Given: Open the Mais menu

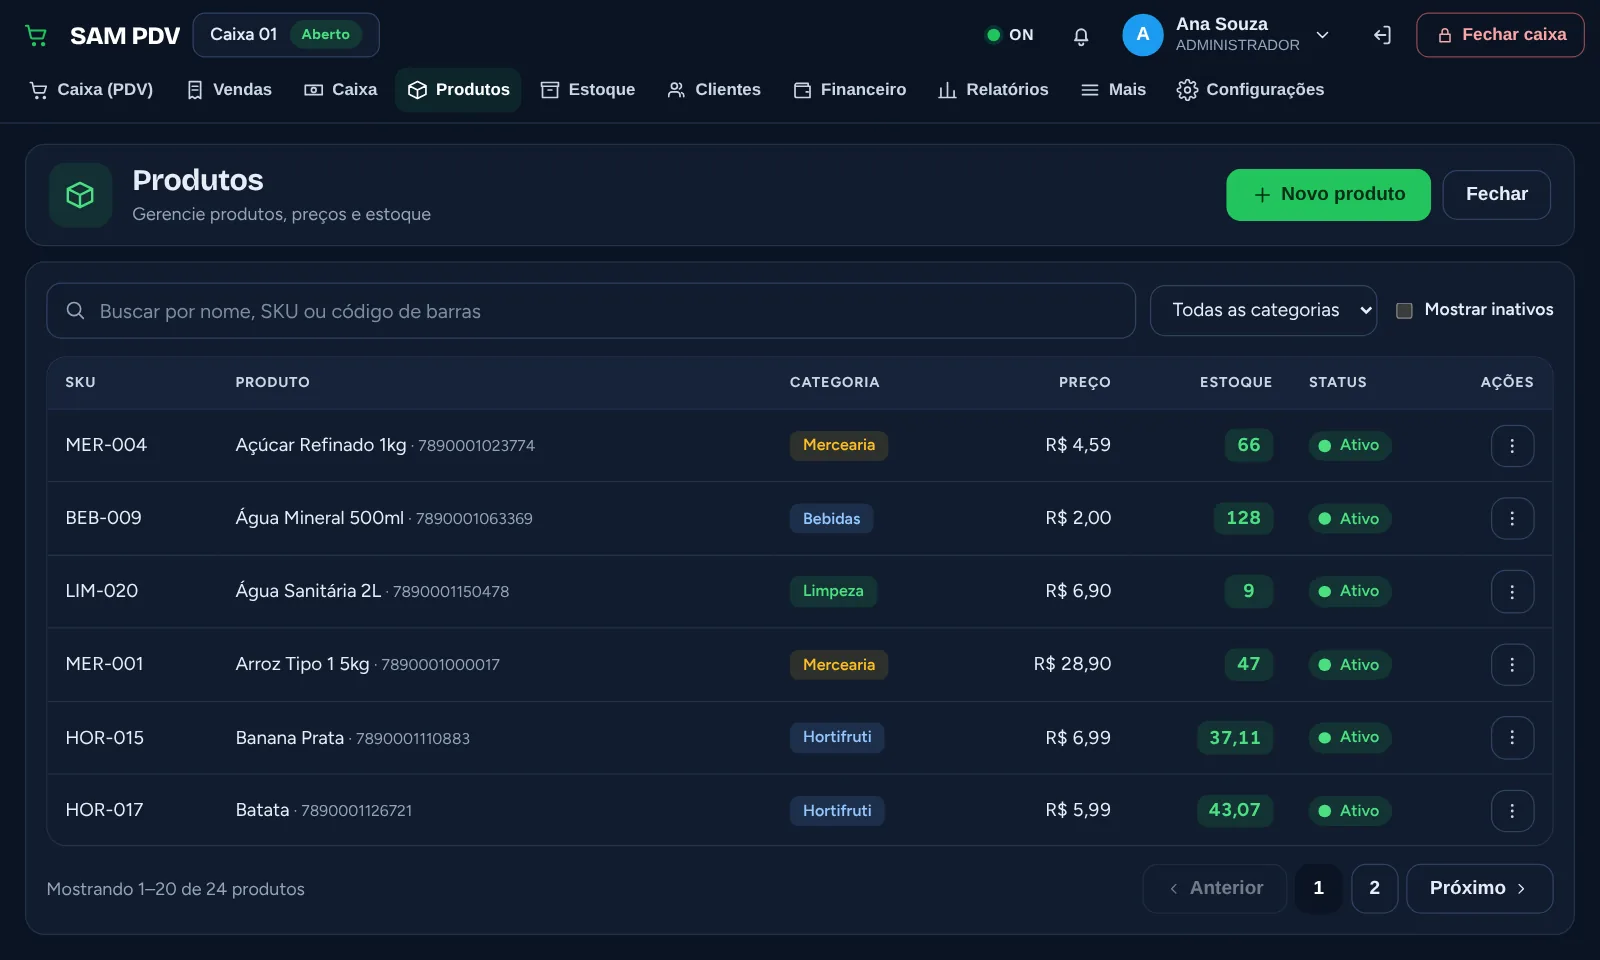Looking at the screenshot, I should tap(1113, 90).
